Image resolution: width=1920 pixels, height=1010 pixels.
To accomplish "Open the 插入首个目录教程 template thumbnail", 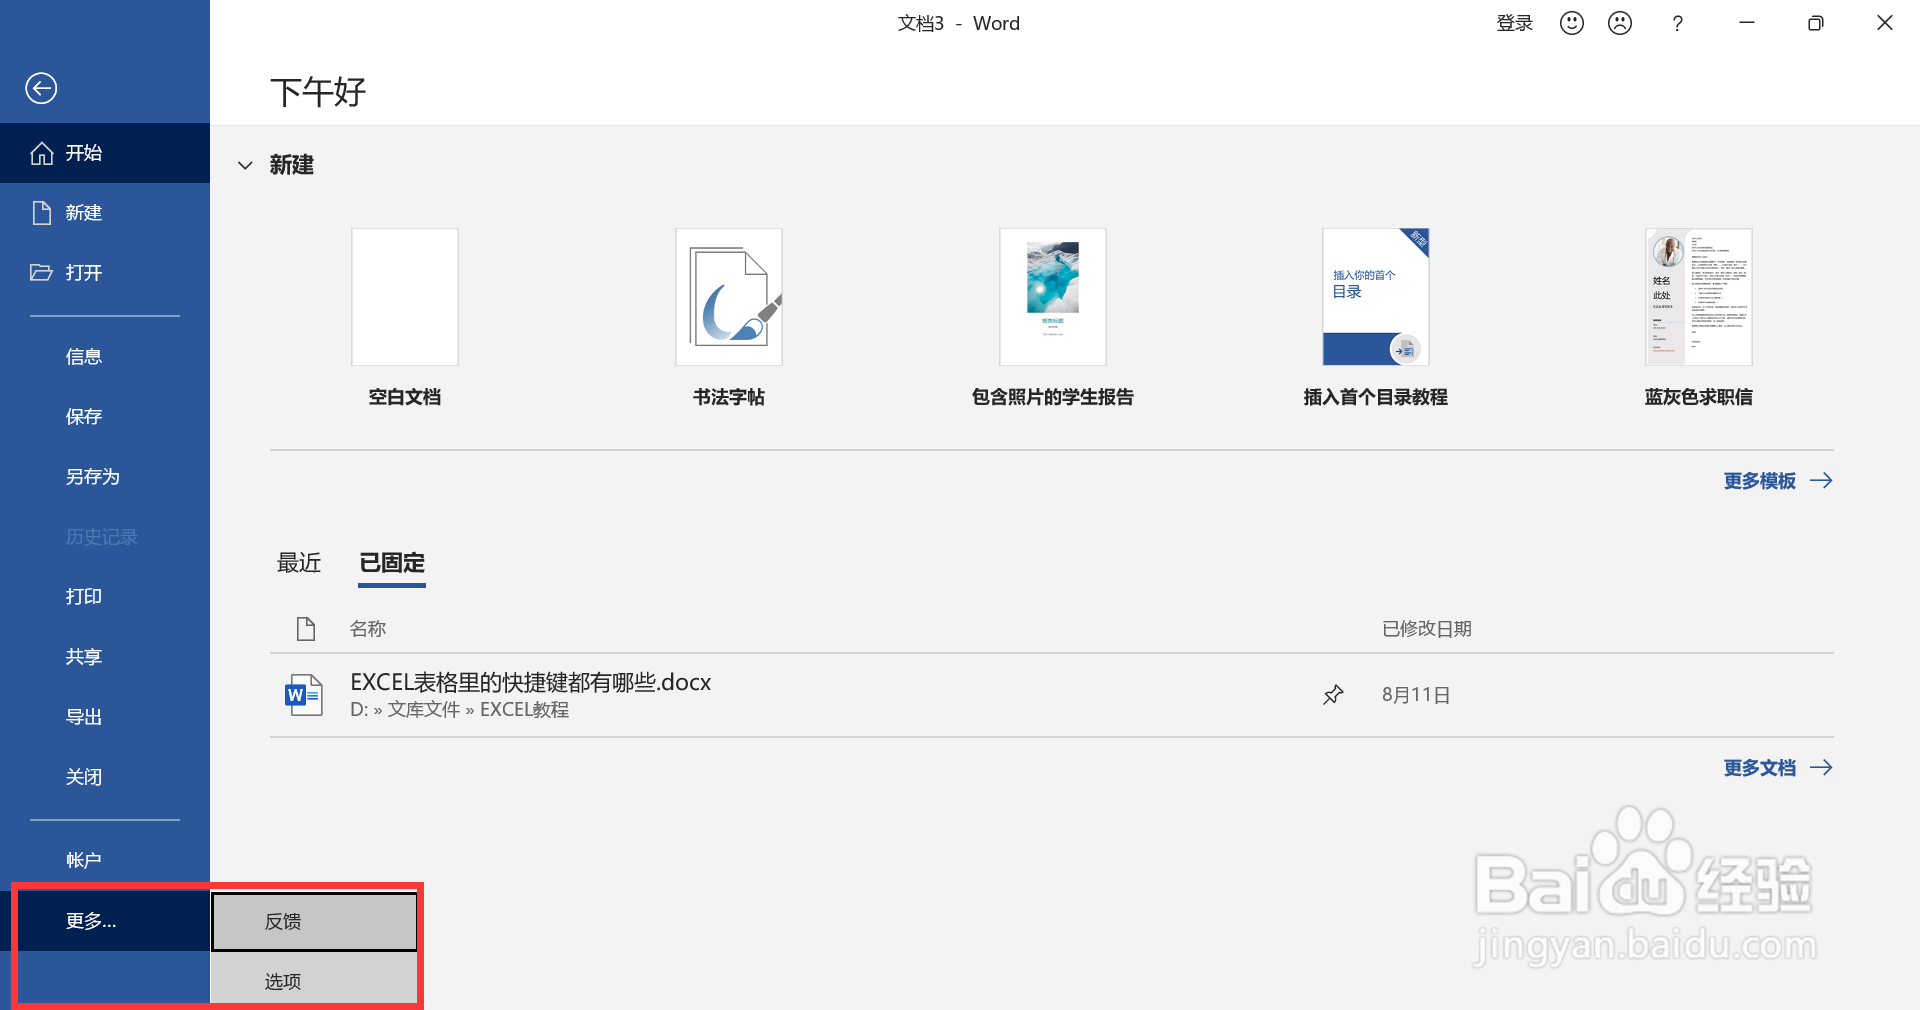I will click(x=1376, y=297).
